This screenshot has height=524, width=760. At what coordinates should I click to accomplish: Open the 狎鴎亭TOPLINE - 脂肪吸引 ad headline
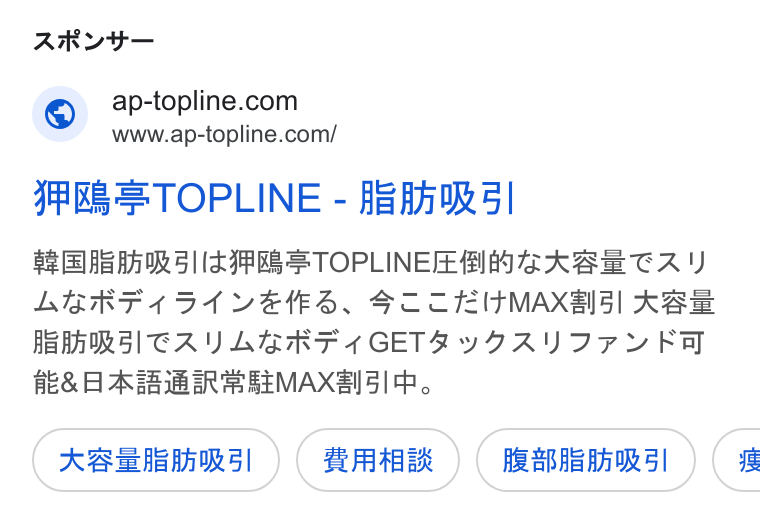click(274, 198)
